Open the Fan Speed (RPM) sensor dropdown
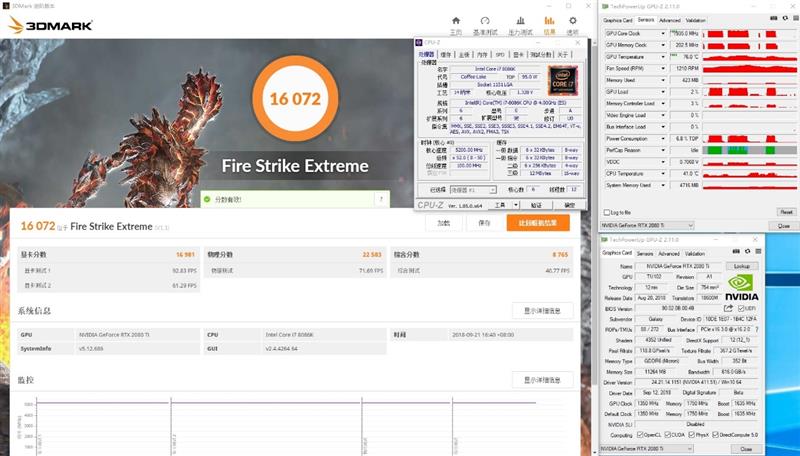 [x=663, y=69]
